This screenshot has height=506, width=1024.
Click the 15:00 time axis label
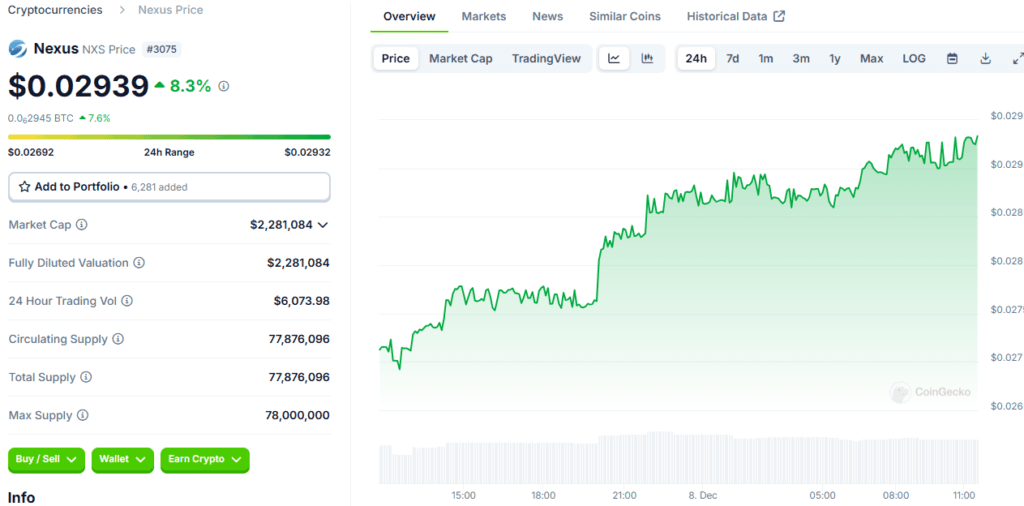[463, 496]
